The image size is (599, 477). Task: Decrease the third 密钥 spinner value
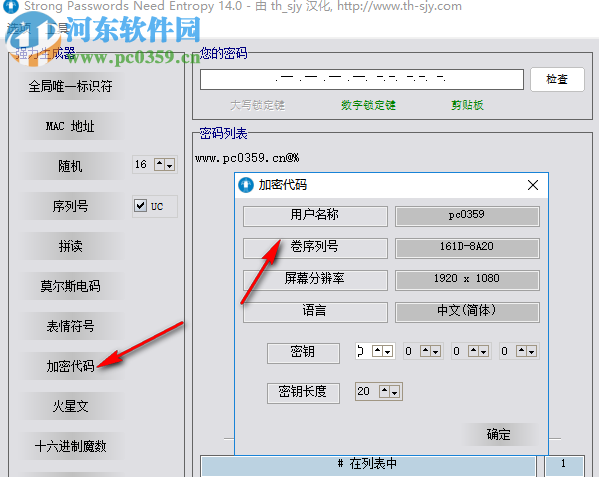point(484,351)
